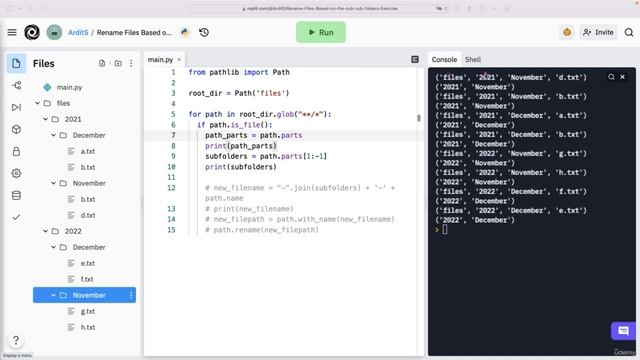Open f.txt in the file tree
Image resolution: width=640 pixels, height=360 pixels.
tap(87, 279)
